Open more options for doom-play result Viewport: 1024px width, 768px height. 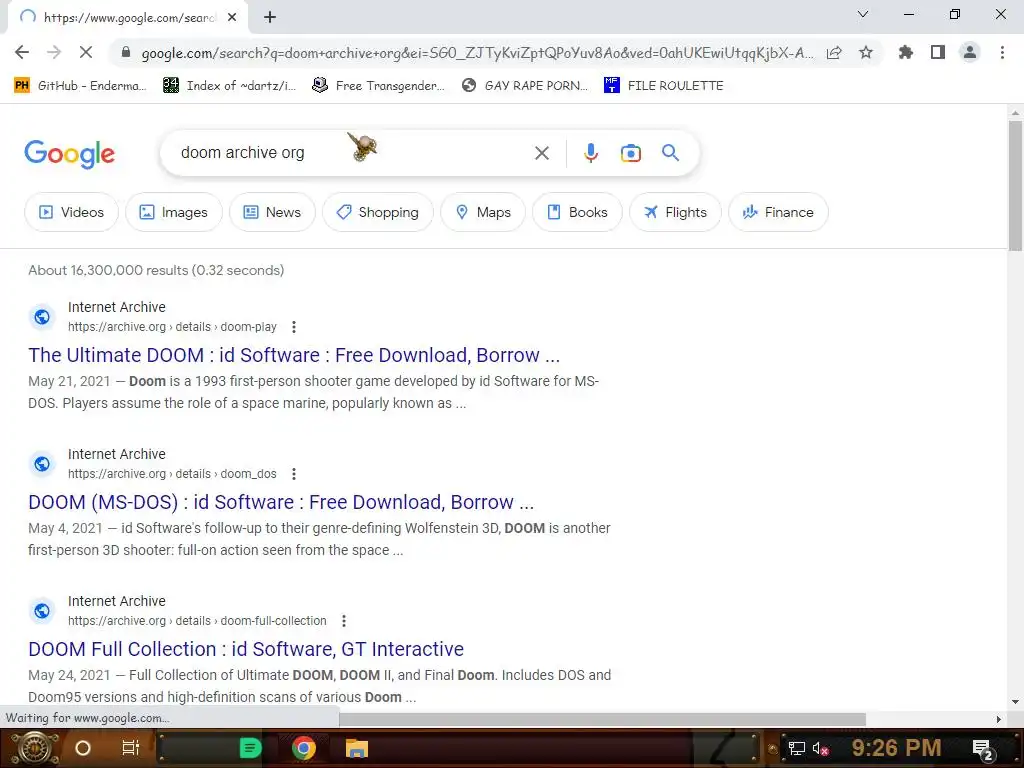(294, 327)
